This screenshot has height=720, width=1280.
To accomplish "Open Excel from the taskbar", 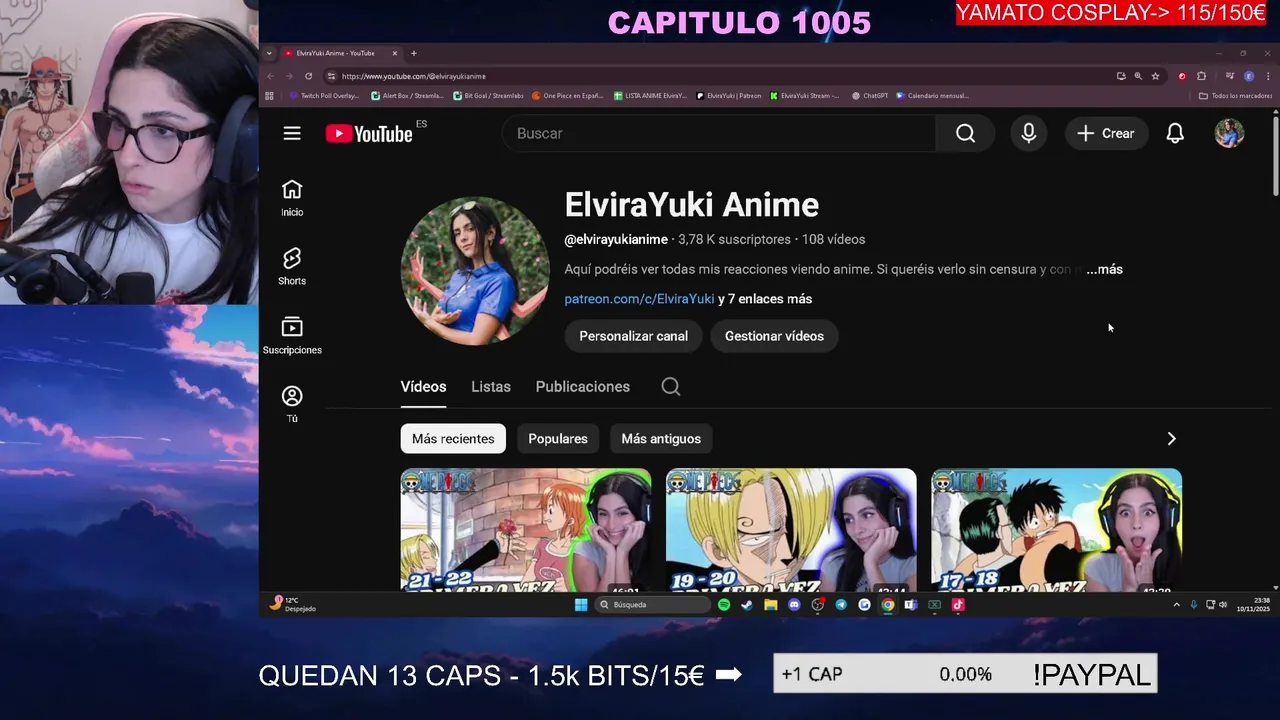I will (x=934, y=605).
